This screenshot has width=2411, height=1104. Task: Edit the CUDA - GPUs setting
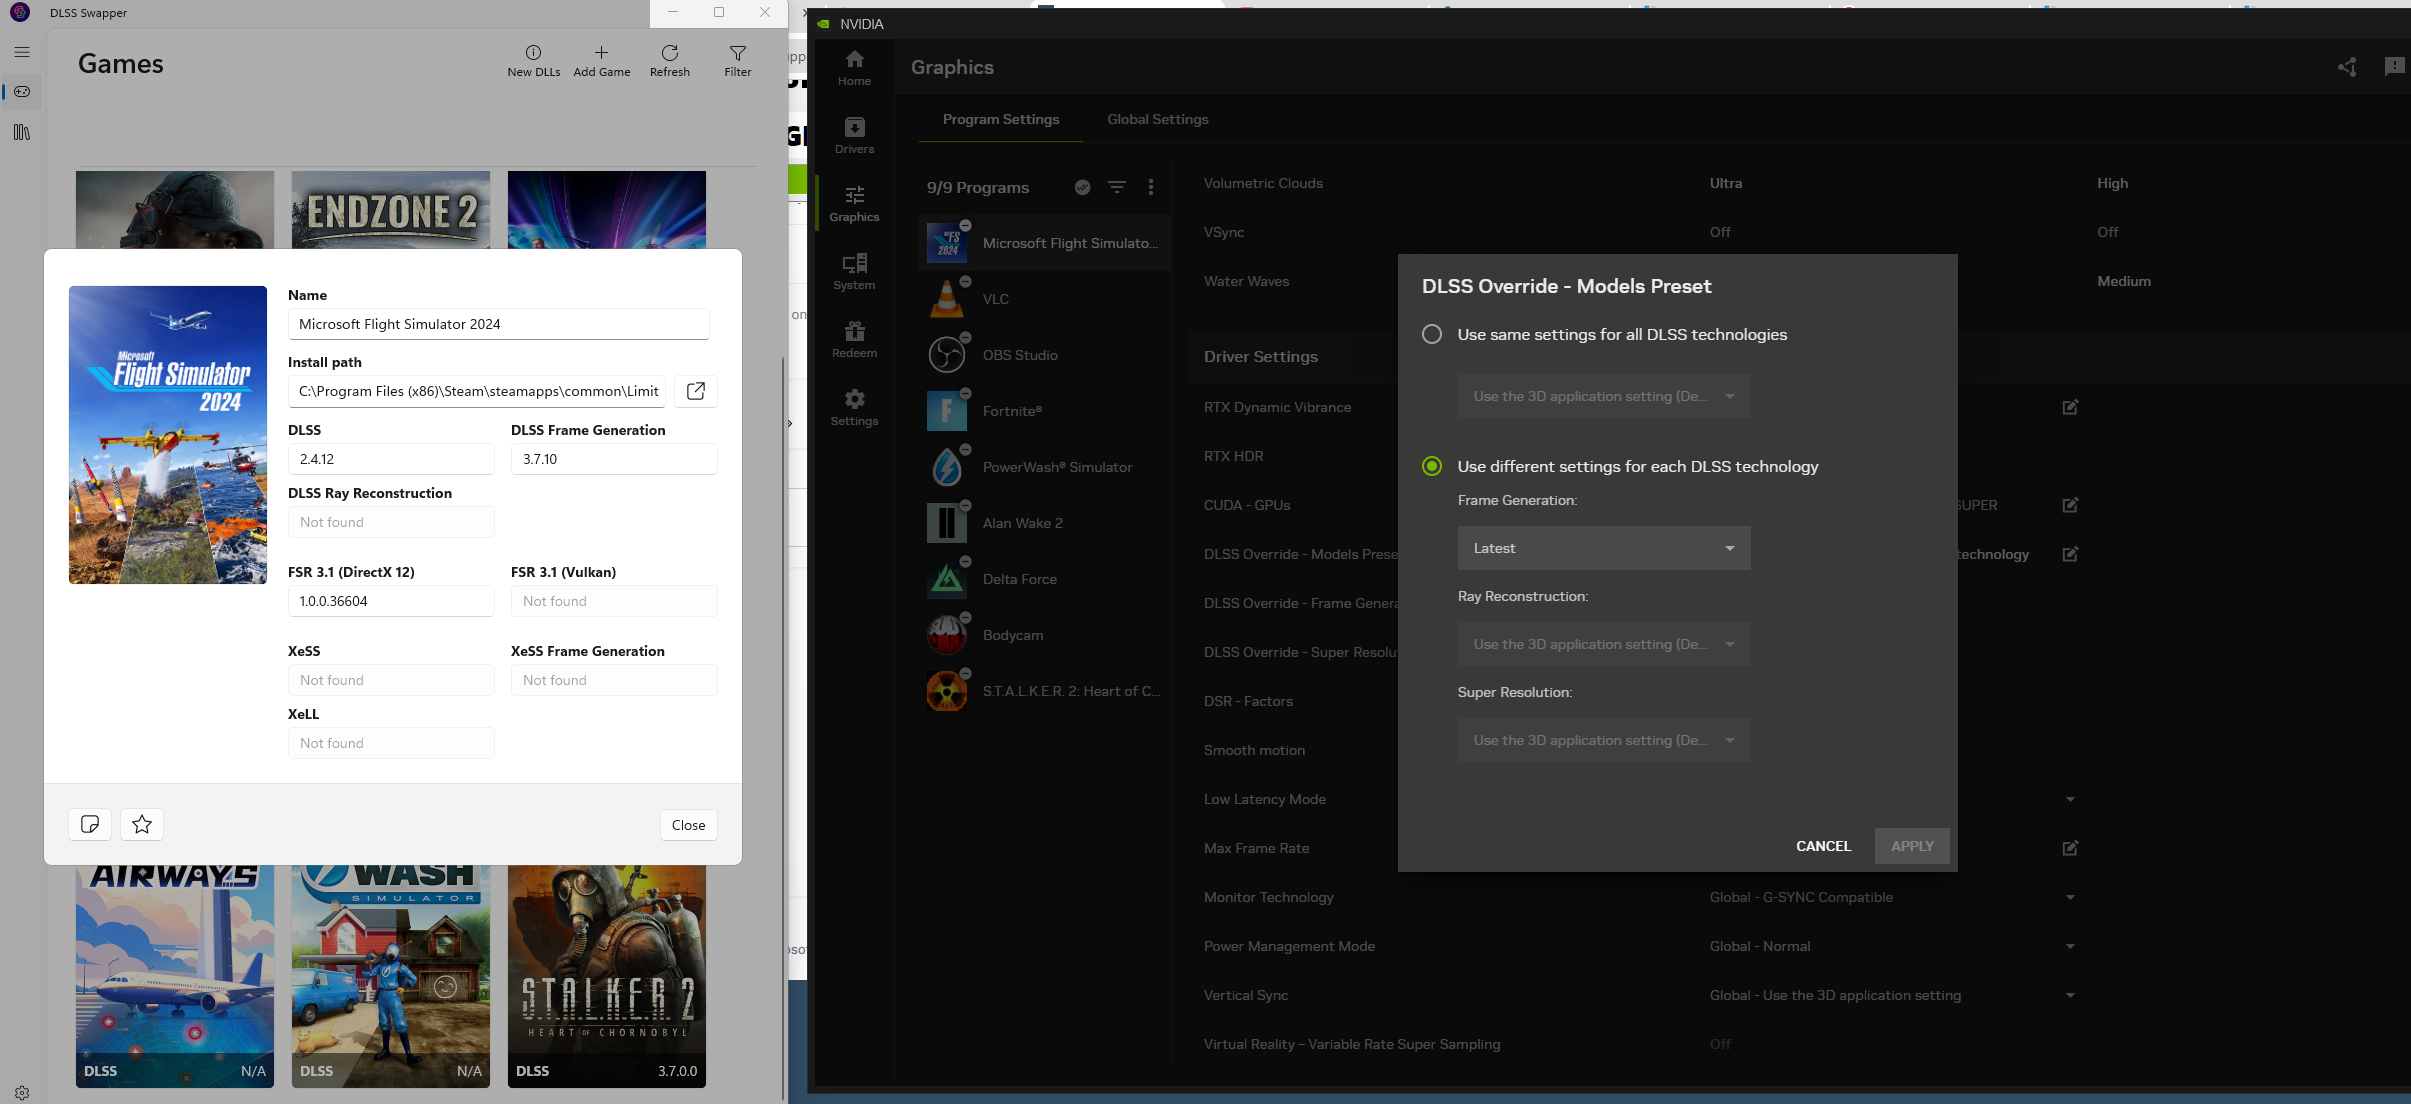point(2070,505)
